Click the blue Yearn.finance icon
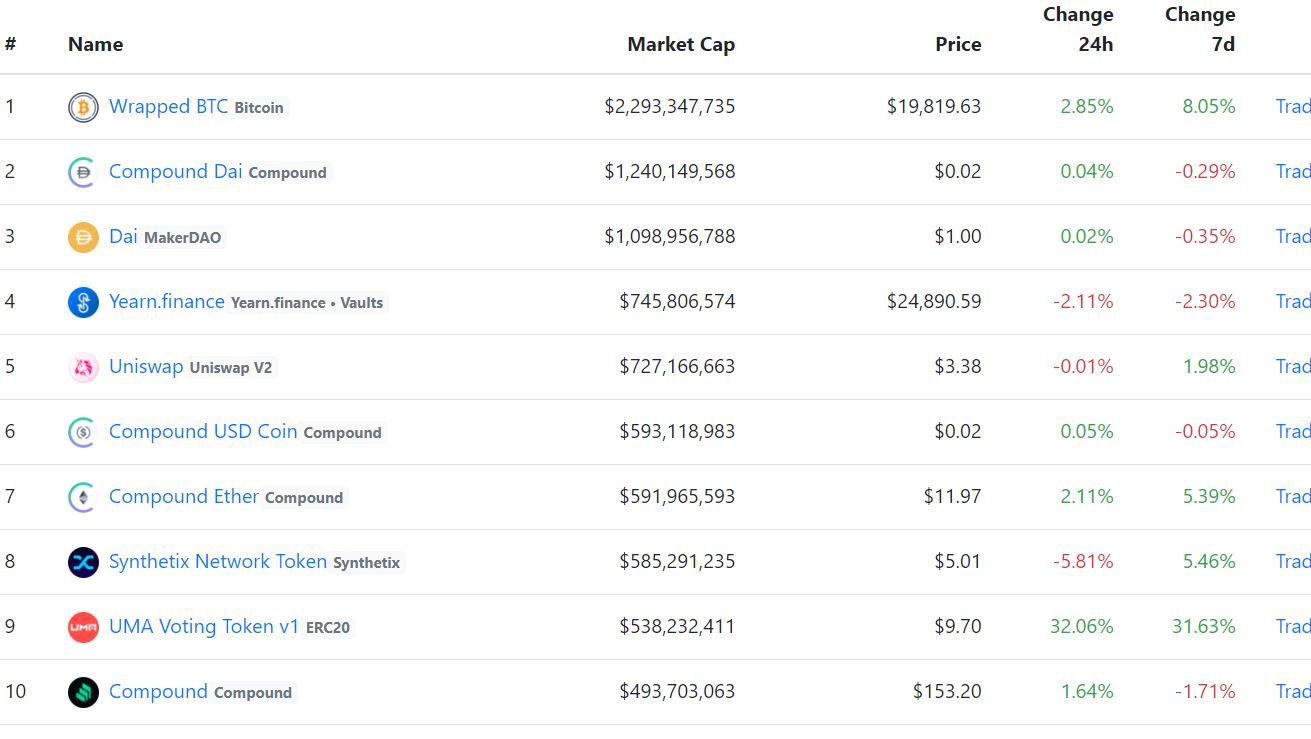Image resolution: width=1311 pixels, height=739 pixels. (x=83, y=302)
